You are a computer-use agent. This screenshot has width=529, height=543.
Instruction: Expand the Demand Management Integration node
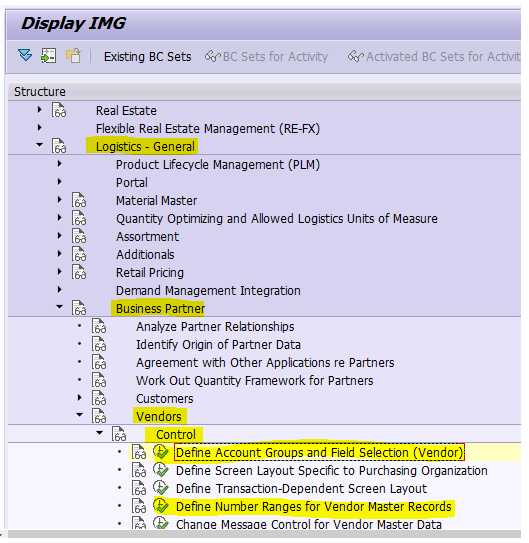60,290
